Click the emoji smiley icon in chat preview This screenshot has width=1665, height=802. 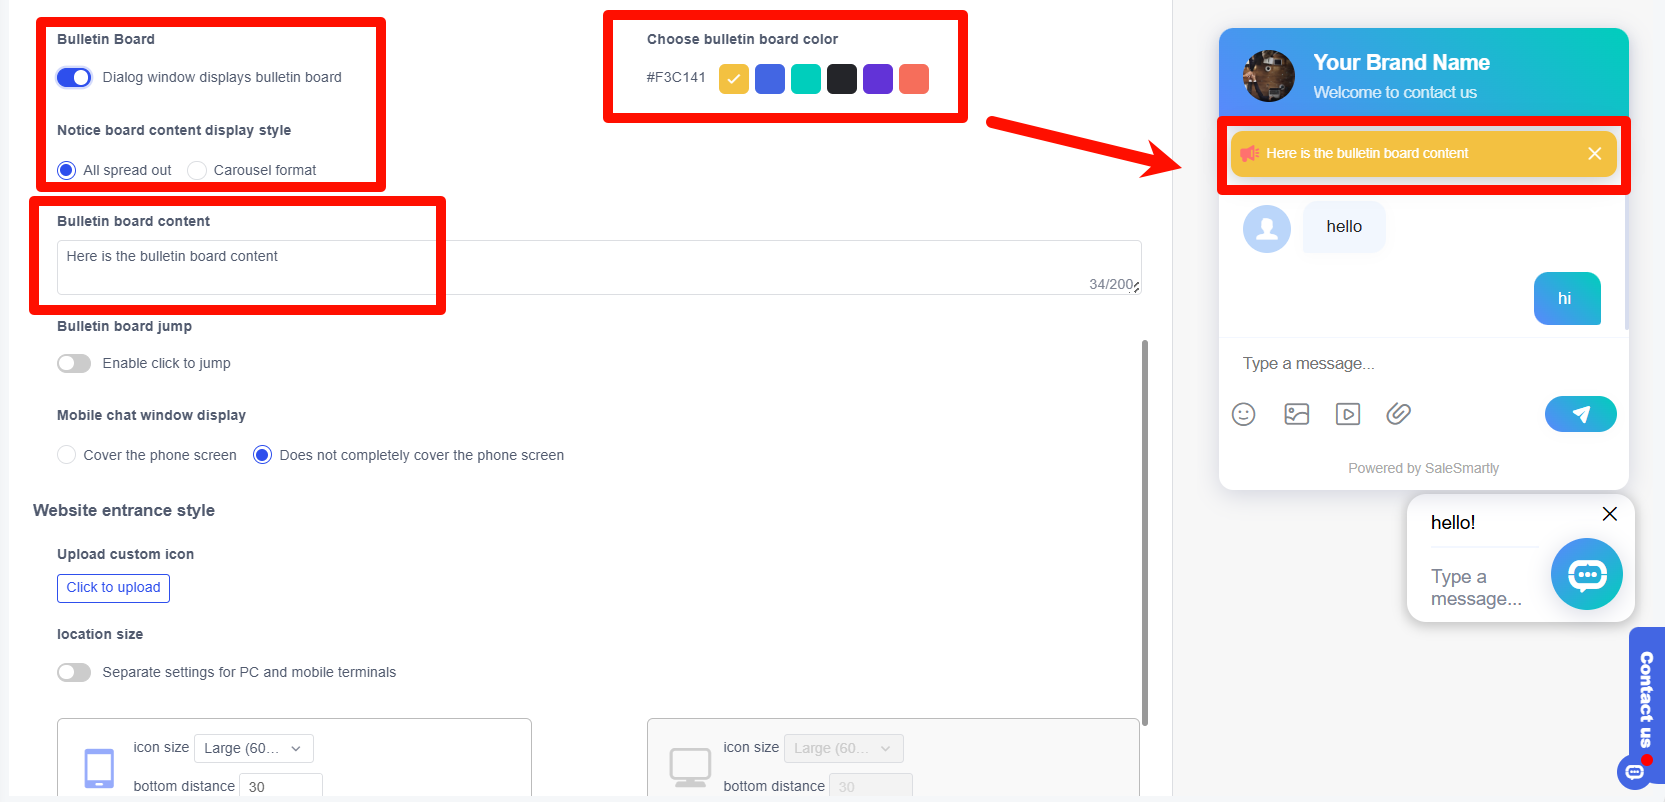pyautogui.click(x=1243, y=414)
